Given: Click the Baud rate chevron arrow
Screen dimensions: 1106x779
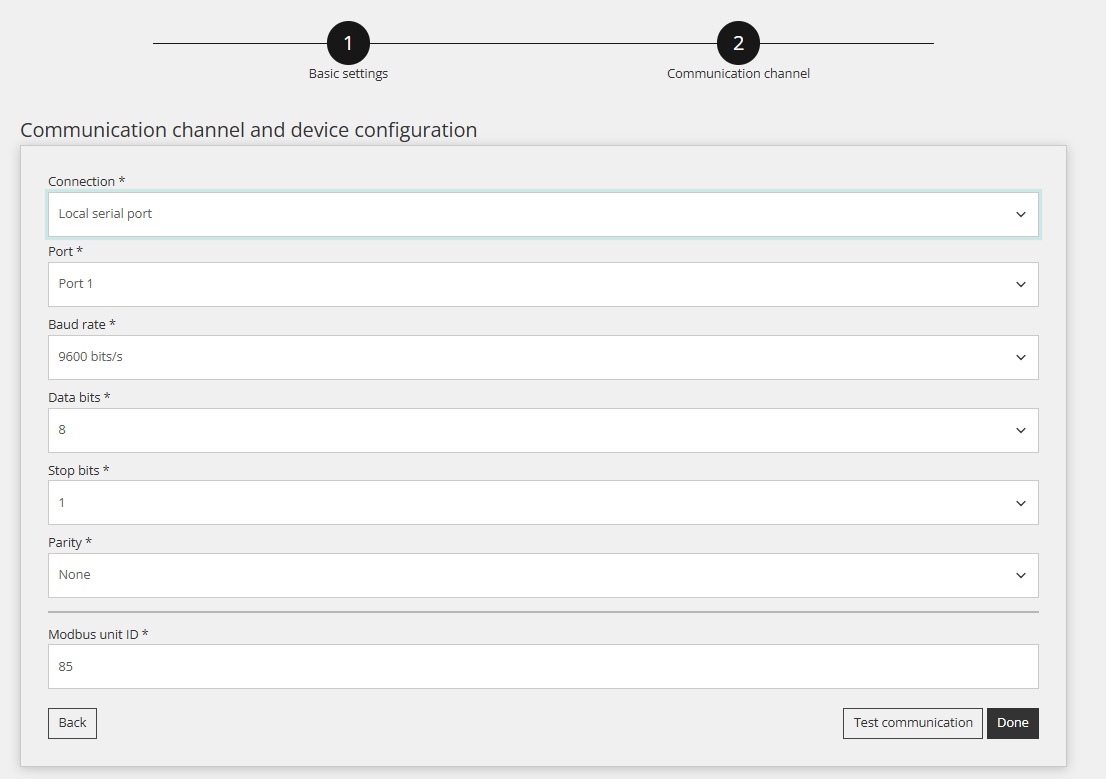Looking at the screenshot, I should pos(1020,358).
